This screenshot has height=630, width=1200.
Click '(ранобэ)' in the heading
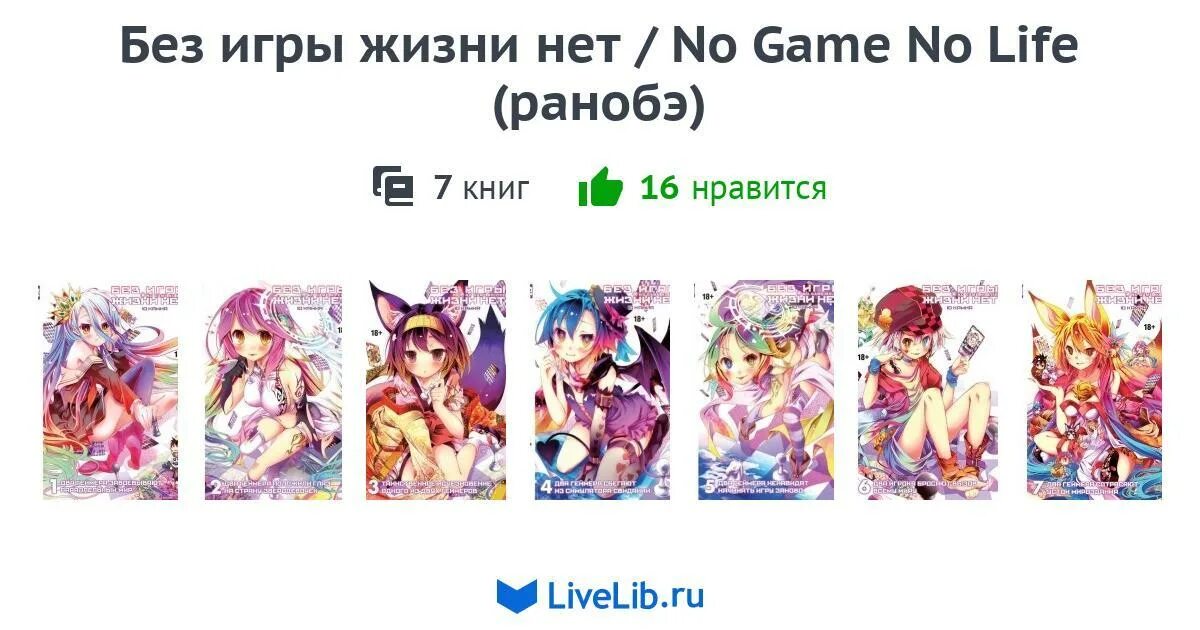pos(599,108)
